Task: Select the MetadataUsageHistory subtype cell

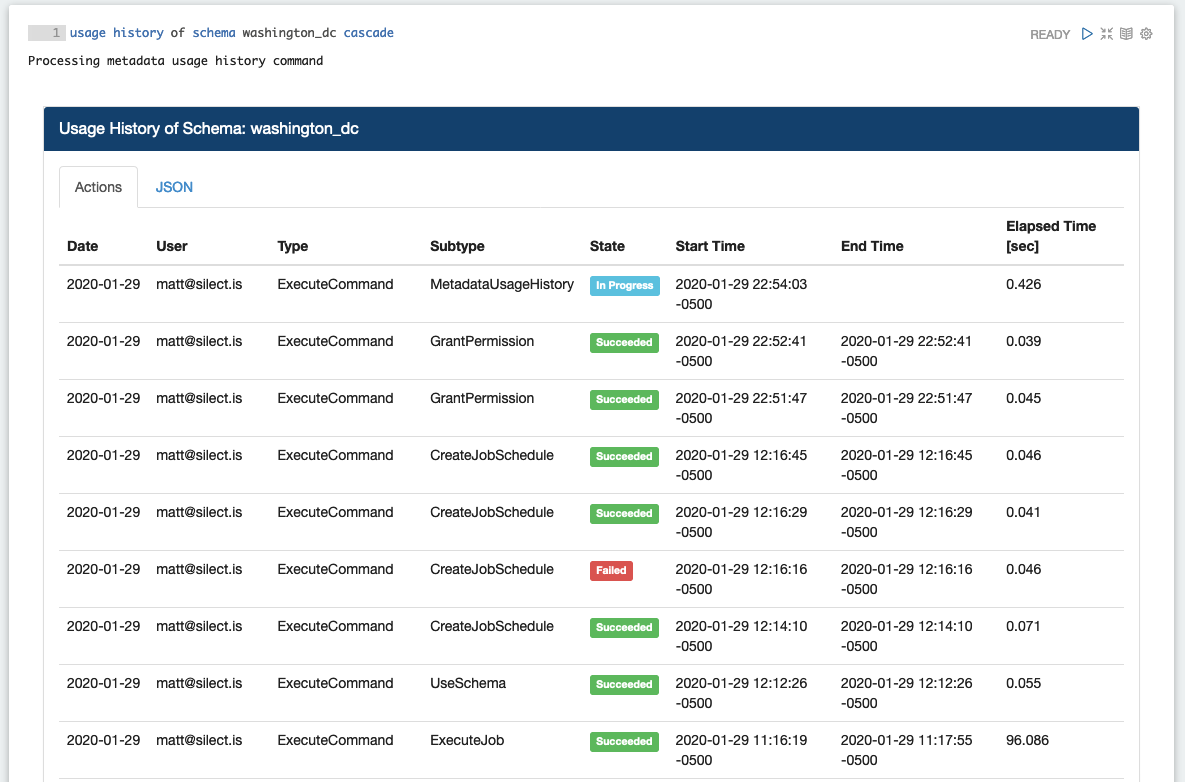Action: (502, 285)
